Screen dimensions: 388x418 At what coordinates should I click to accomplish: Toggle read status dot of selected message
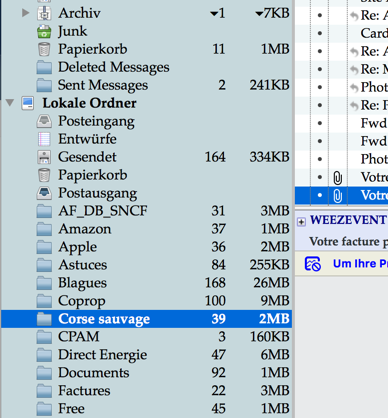coord(320,195)
